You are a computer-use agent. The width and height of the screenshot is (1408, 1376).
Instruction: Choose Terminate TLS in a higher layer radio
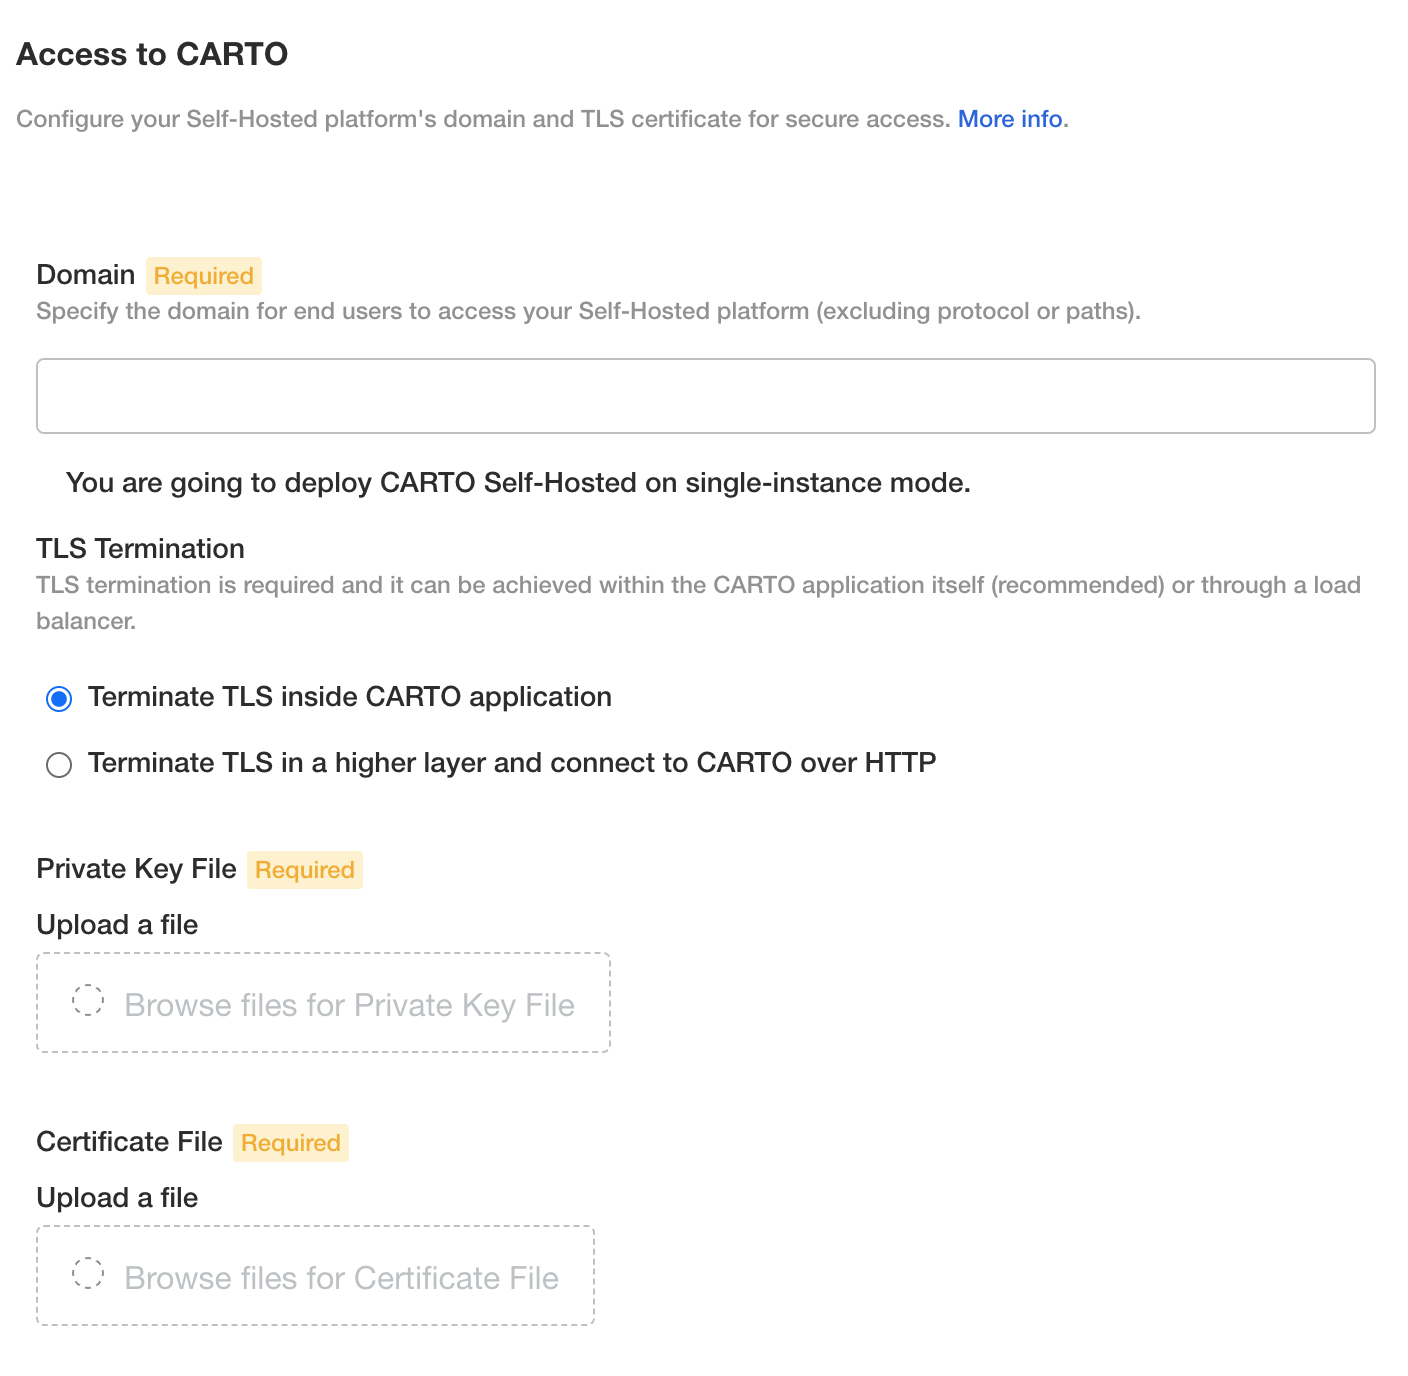click(59, 765)
